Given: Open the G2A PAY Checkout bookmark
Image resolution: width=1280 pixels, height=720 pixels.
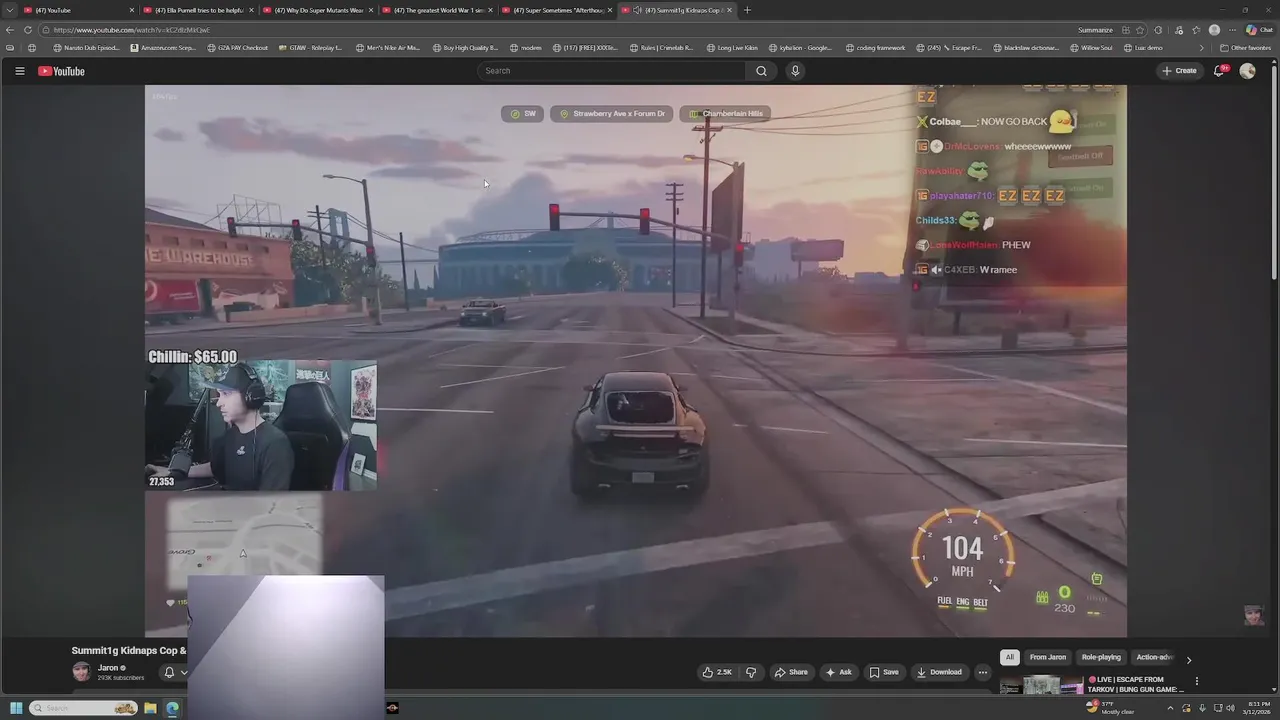Looking at the screenshot, I should tap(237, 47).
